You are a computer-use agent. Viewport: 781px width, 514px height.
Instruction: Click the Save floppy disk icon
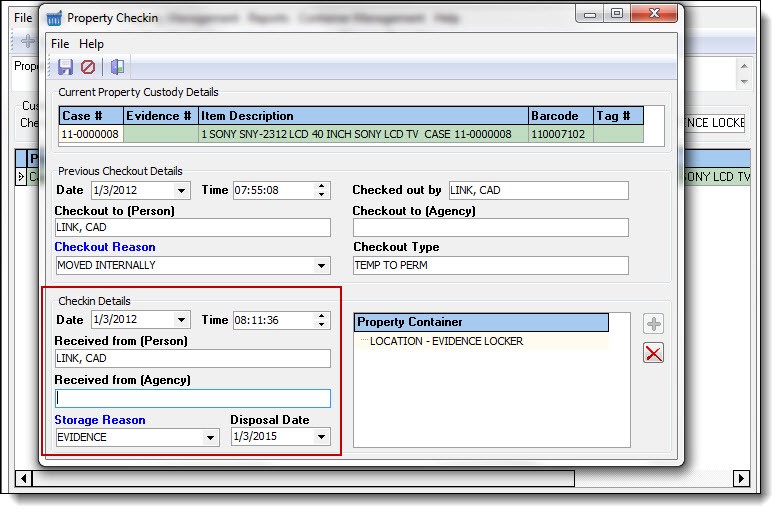coord(65,67)
